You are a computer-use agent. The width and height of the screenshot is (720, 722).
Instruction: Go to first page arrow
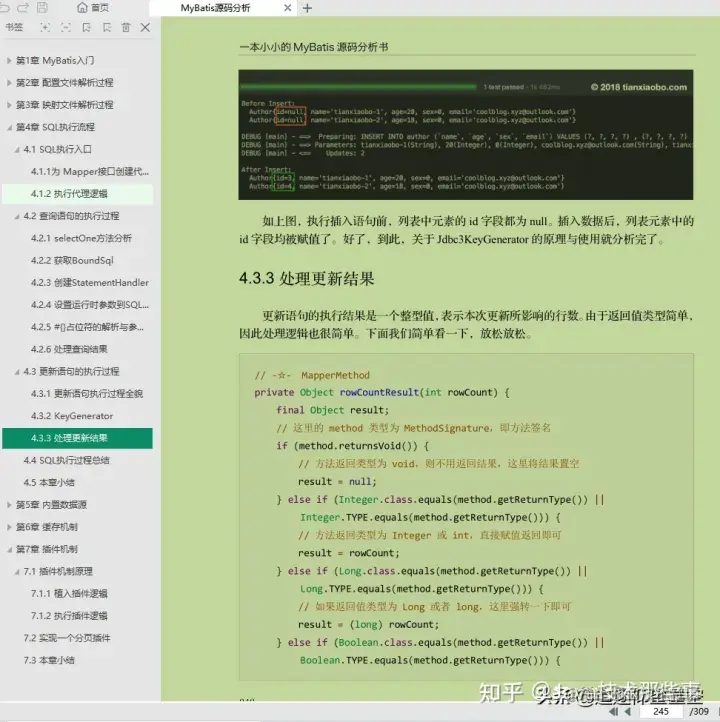point(614,711)
